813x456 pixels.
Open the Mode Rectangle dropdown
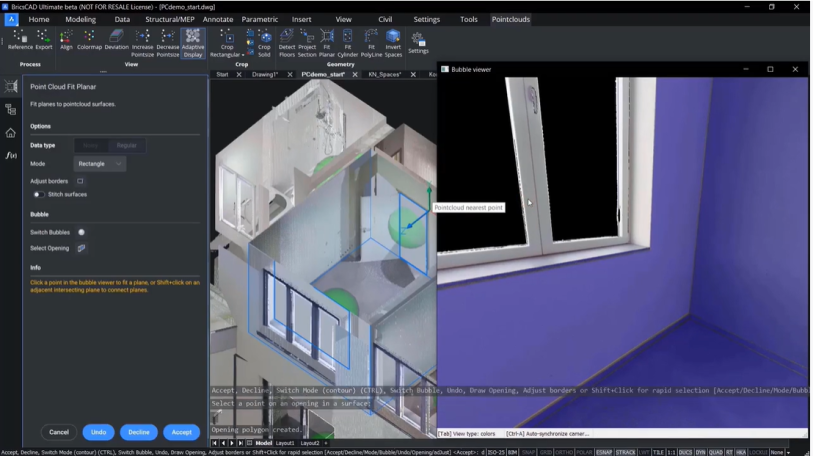tap(100, 164)
